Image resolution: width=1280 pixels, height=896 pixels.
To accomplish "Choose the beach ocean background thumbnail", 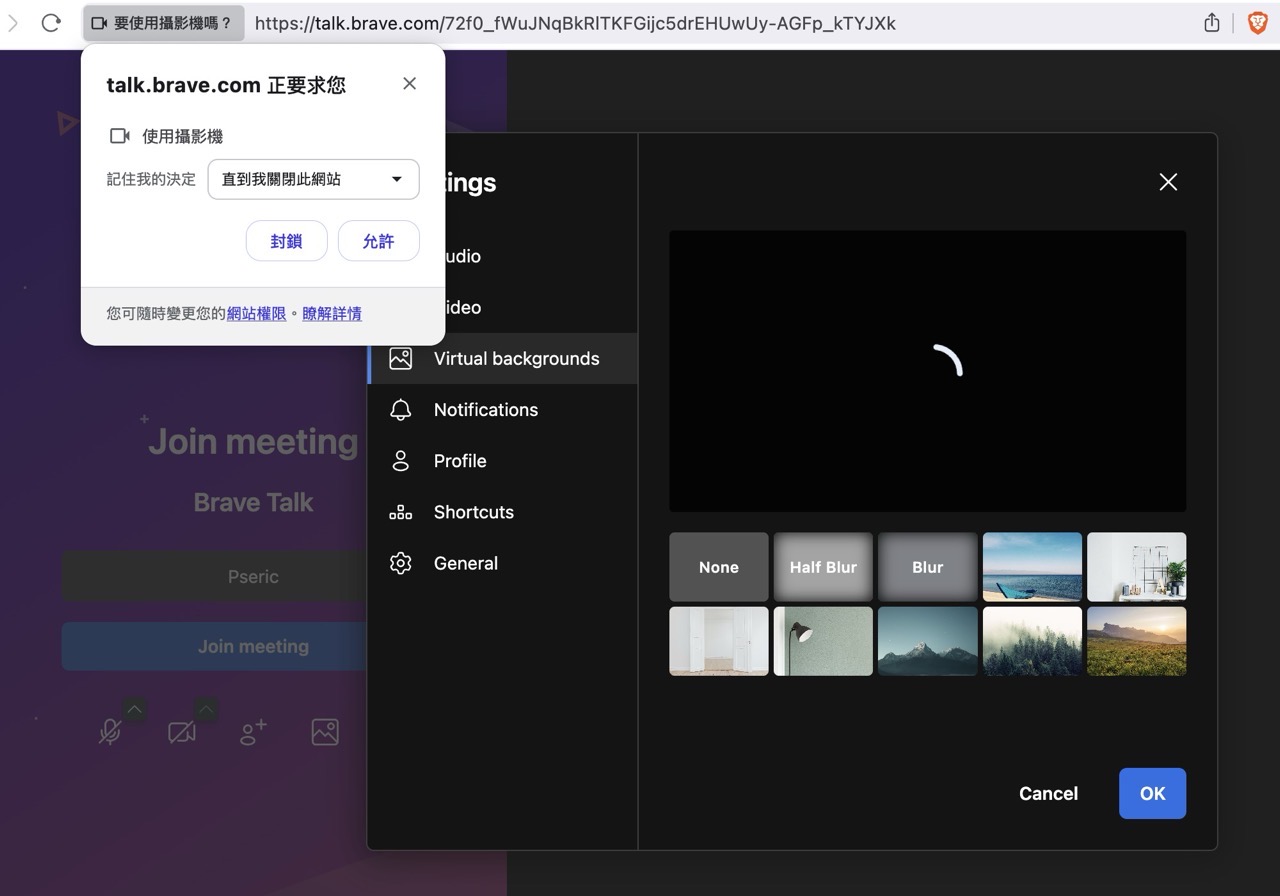I will coord(1032,567).
